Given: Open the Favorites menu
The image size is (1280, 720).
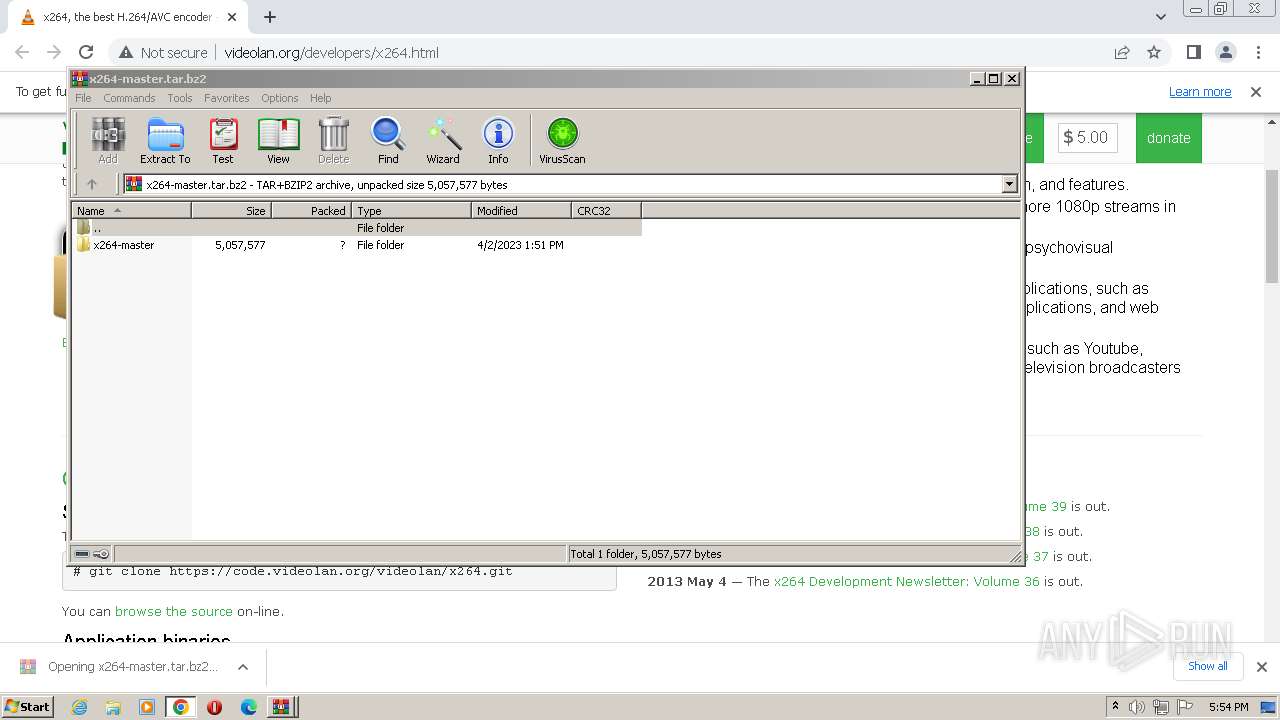Looking at the screenshot, I should [x=227, y=98].
